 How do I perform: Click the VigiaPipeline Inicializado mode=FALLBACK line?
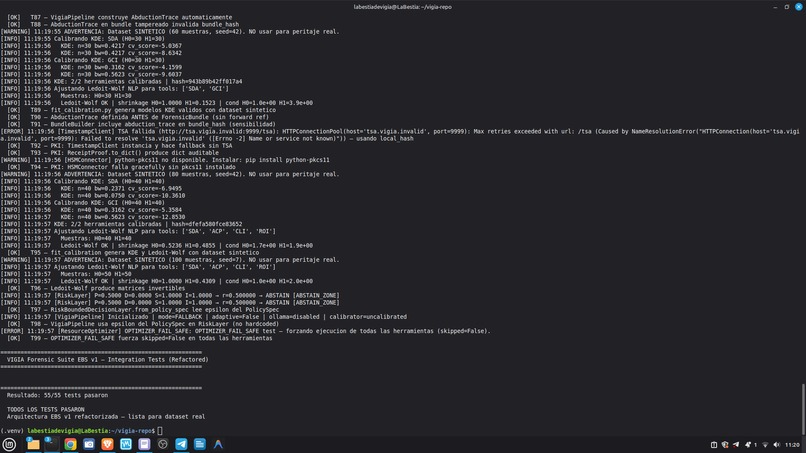click(204, 317)
